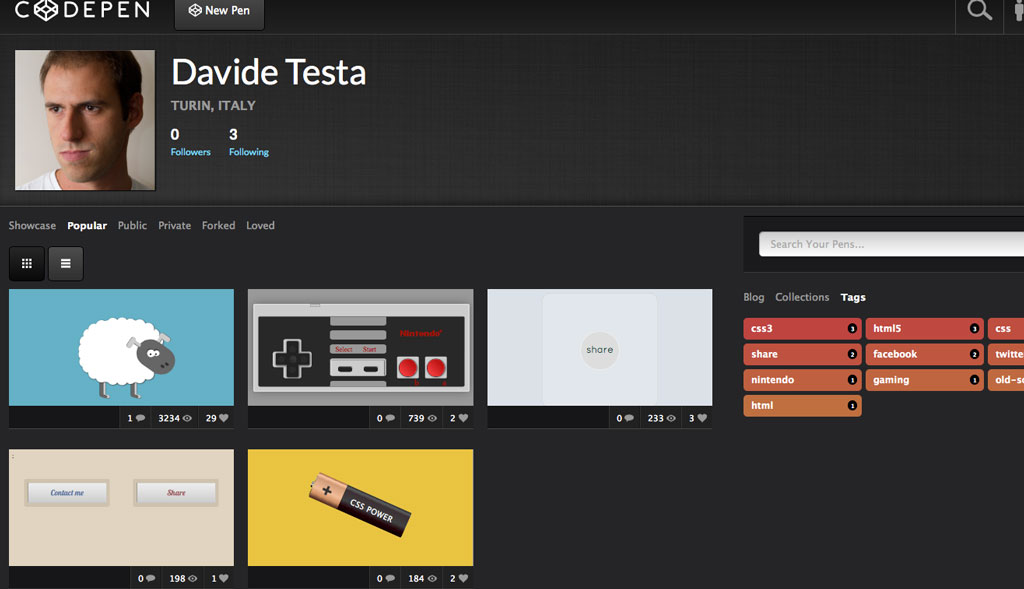Click the TURIN, ITALY location text
Viewport: 1024px width, 589px height.
(213, 105)
